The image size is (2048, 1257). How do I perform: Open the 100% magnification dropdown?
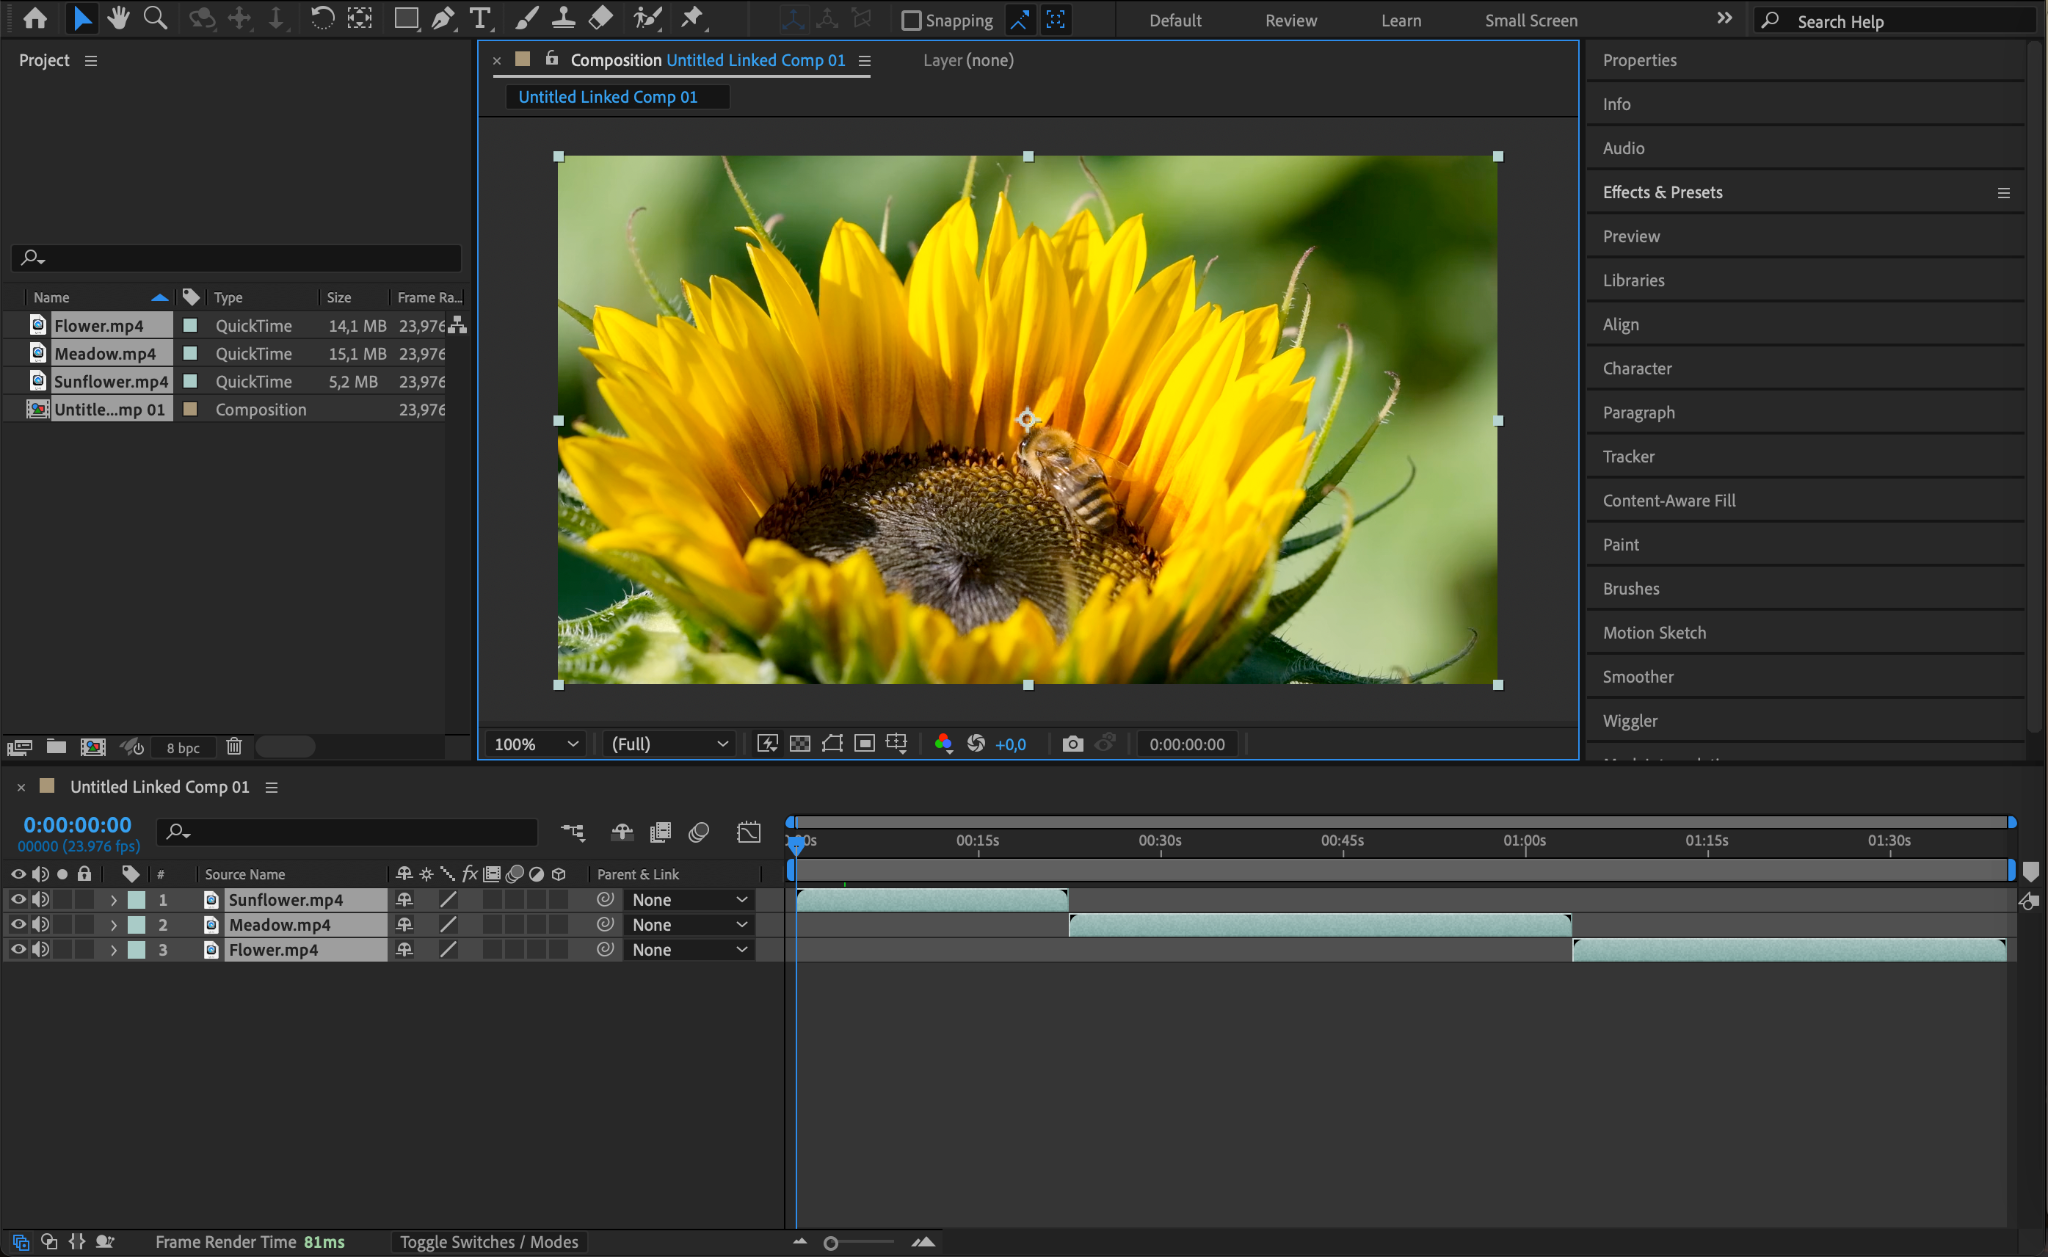pyautogui.click(x=536, y=743)
